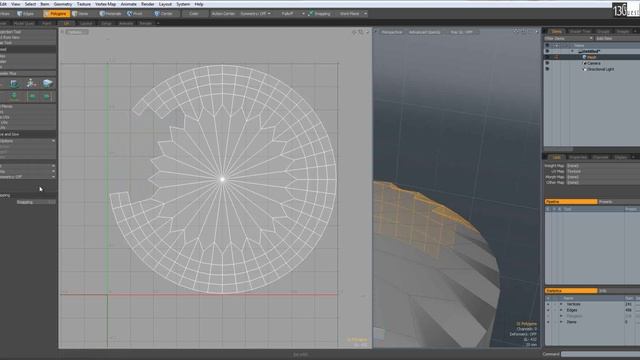This screenshot has height=360, width=640.
Task: Switch to Polygons selection mode
Action: (x=56, y=14)
